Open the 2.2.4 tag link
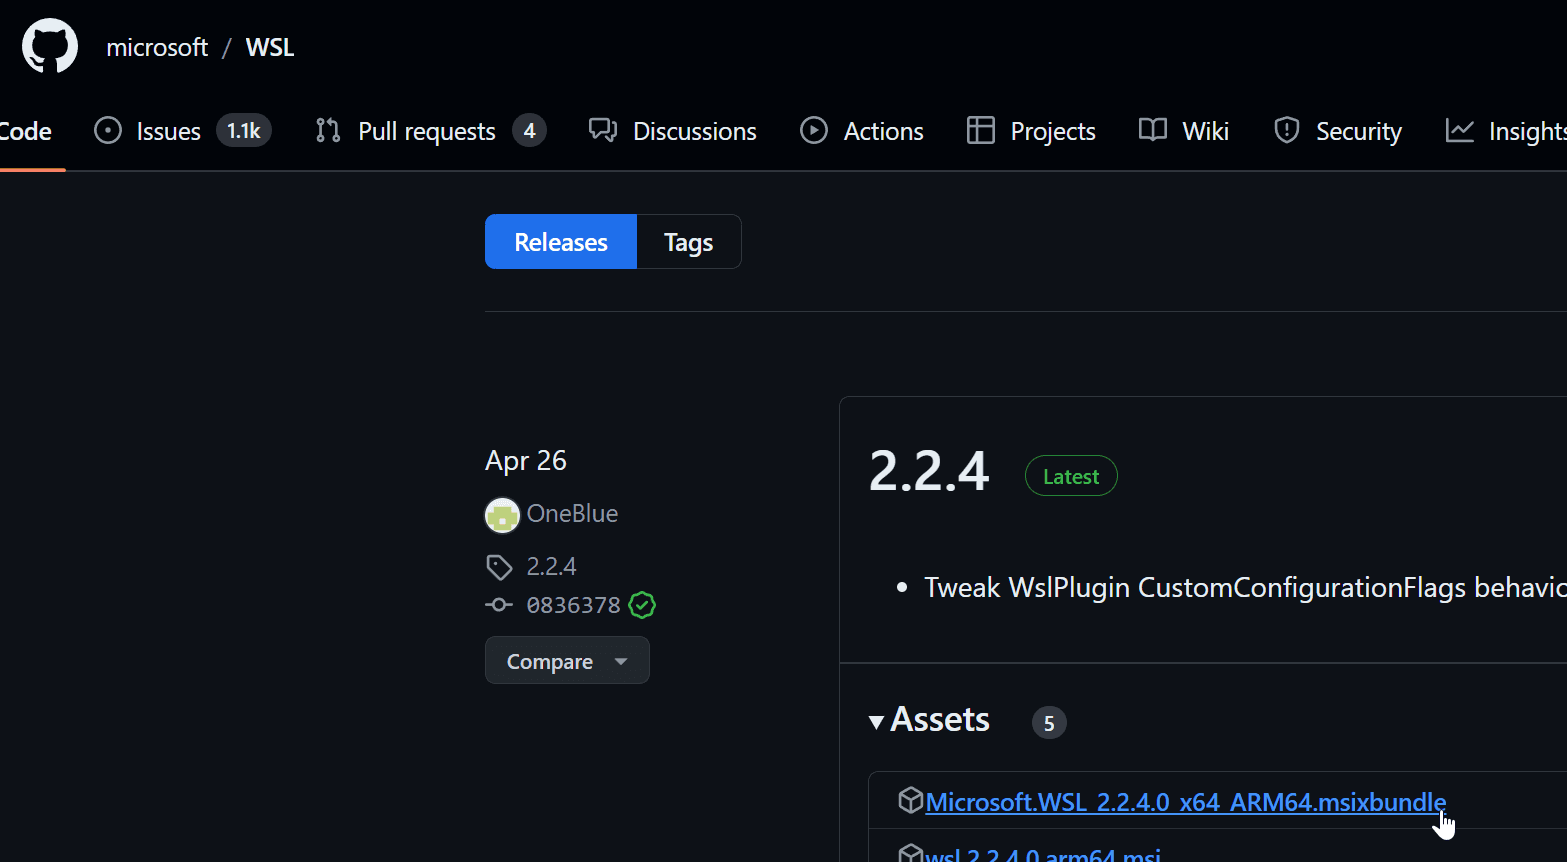The width and height of the screenshot is (1567, 862). pos(551,567)
